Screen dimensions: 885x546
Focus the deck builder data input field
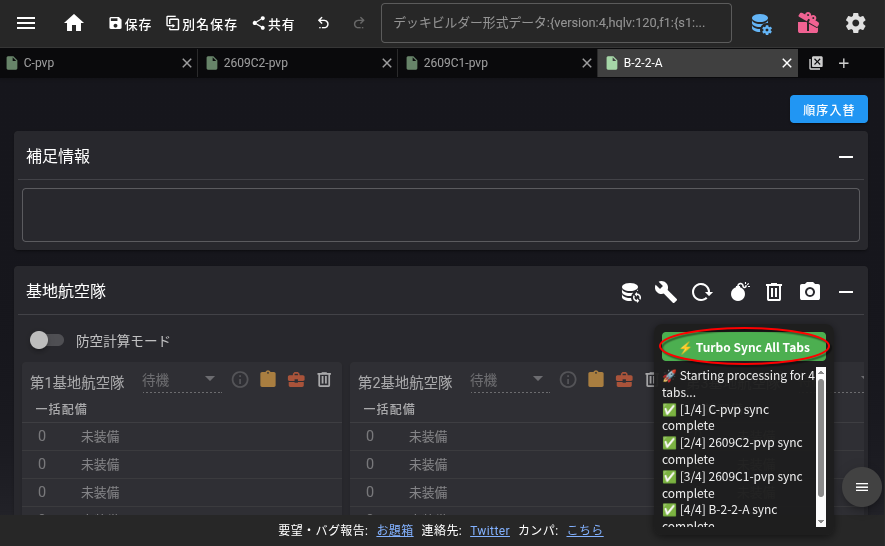click(x=556, y=23)
